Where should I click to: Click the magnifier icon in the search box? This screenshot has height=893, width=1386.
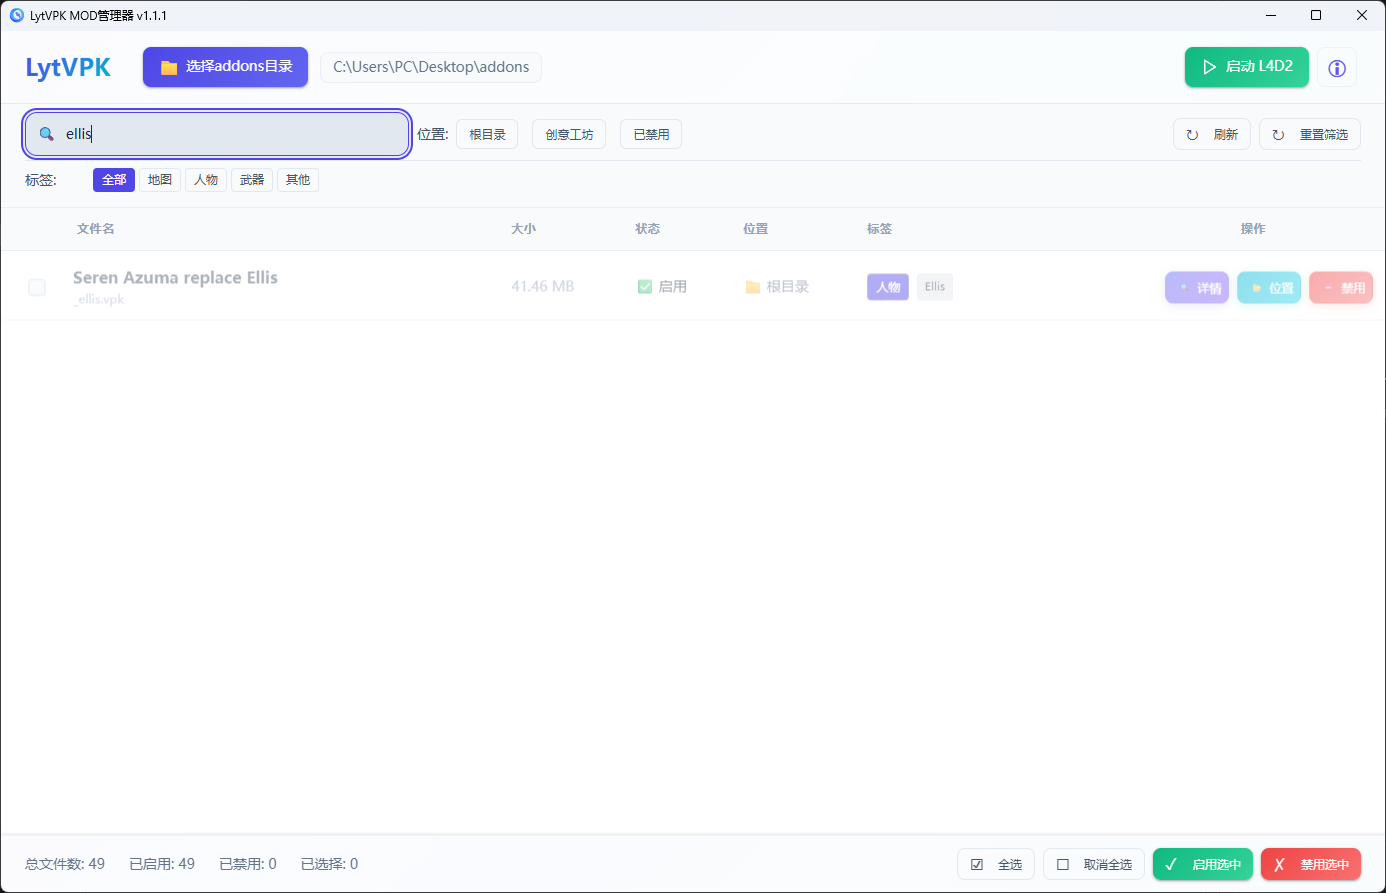[x=46, y=134]
